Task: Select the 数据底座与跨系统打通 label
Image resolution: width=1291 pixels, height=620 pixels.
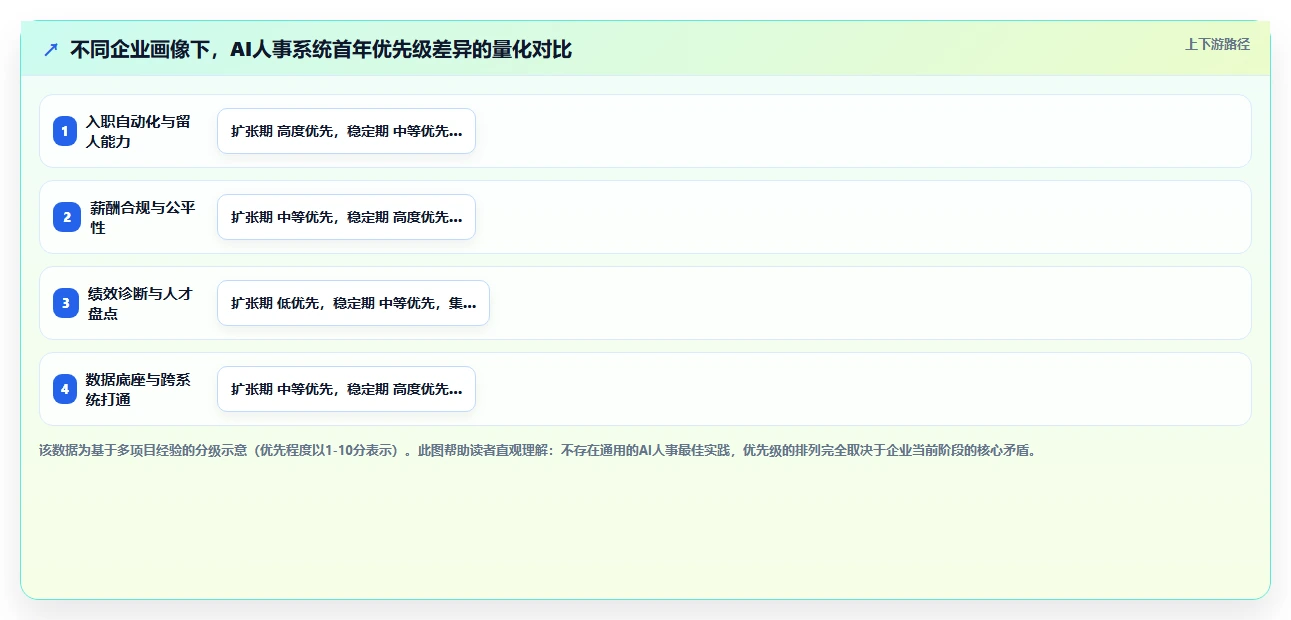Action: tap(138, 389)
